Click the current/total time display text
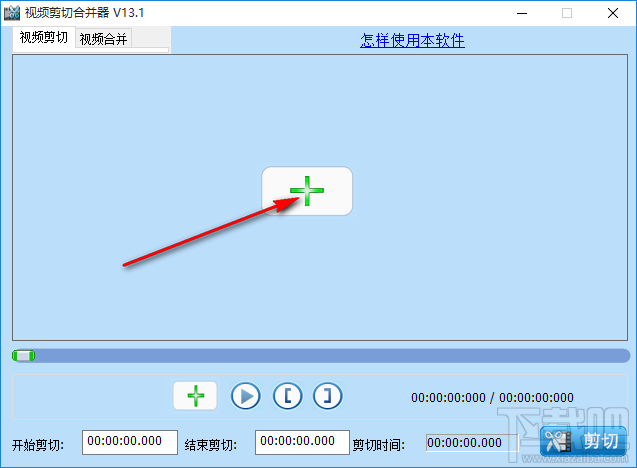 click(492, 397)
